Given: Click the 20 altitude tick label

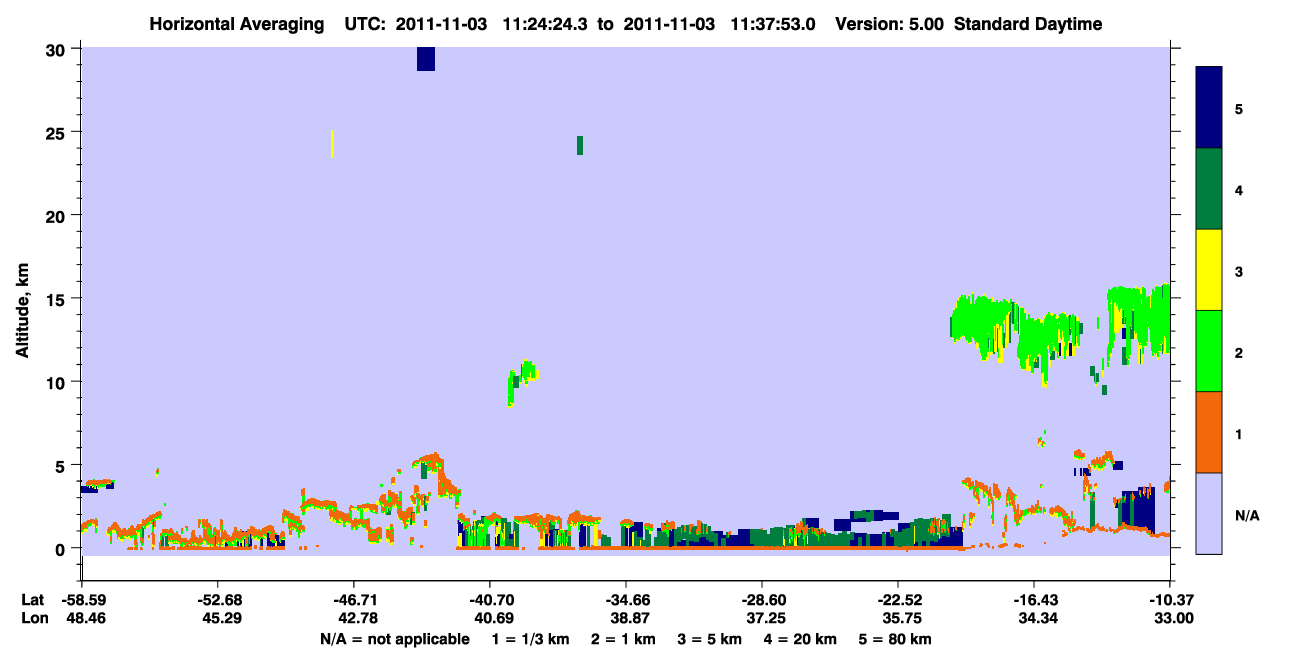Looking at the screenshot, I should [x=58, y=215].
